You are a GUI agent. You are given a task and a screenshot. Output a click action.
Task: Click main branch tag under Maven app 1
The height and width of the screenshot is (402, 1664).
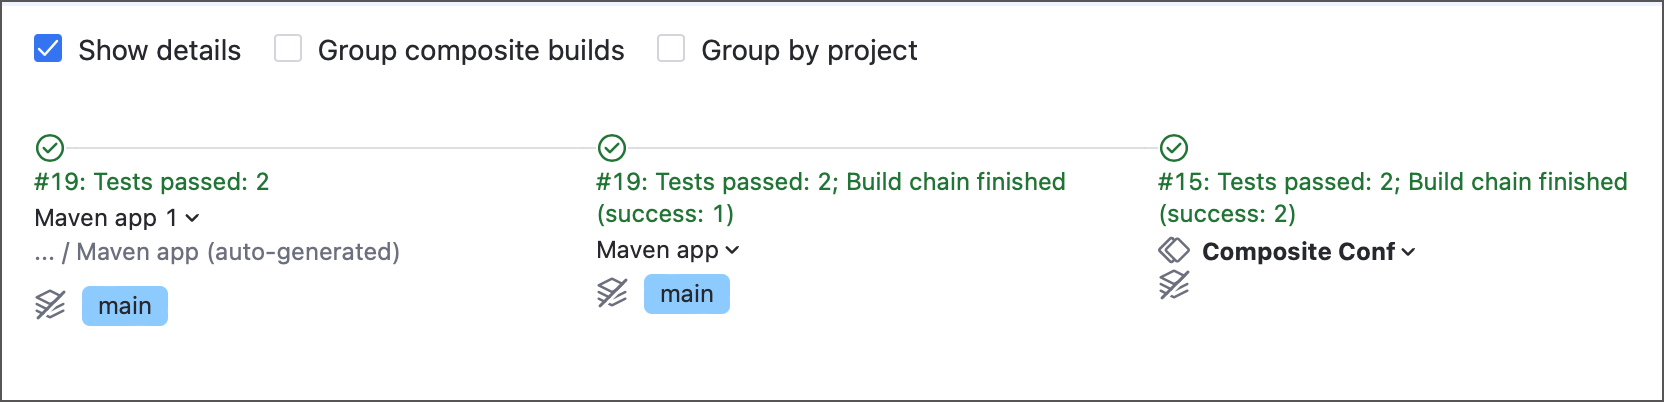pyautogui.click(x=125, y=306)
